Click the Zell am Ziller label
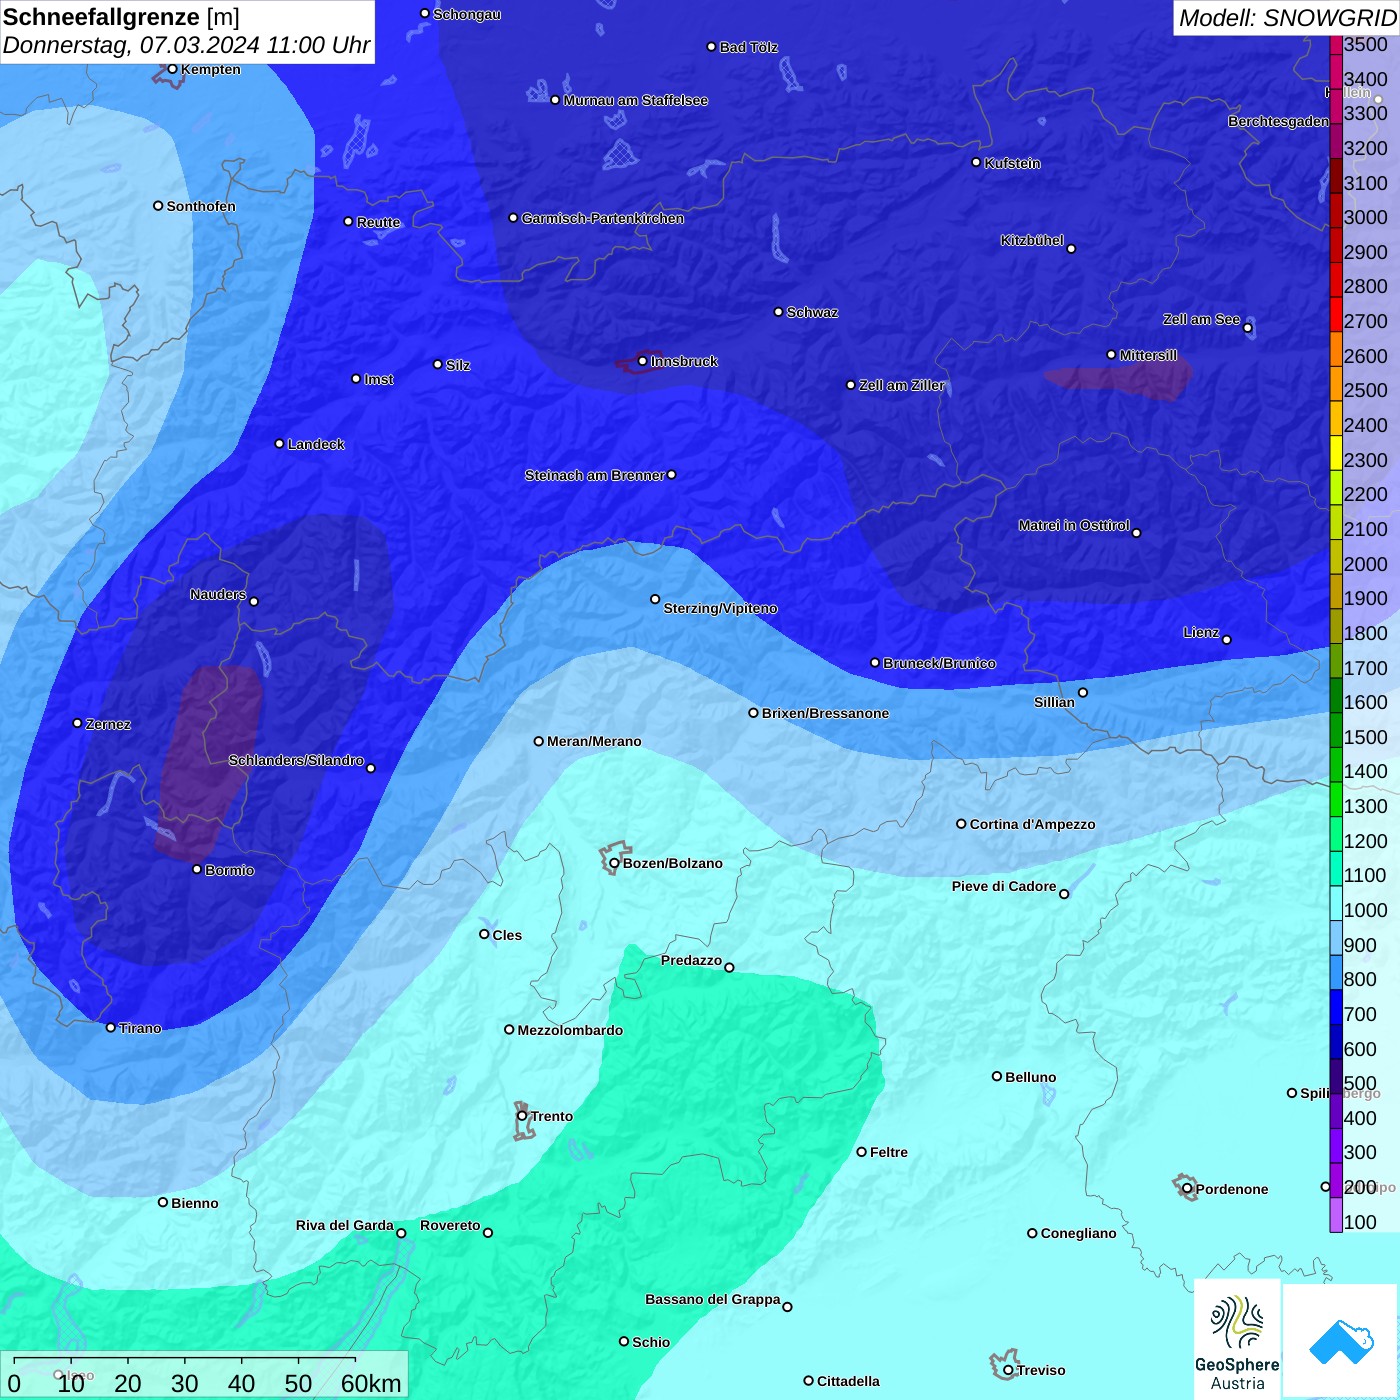 (901, 385)
